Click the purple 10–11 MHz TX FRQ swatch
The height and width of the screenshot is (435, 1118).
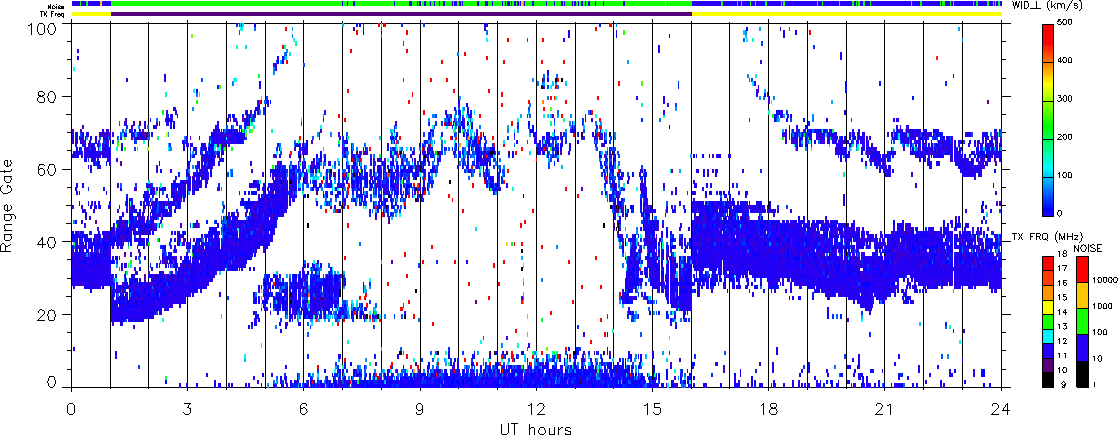[1048, 365]
